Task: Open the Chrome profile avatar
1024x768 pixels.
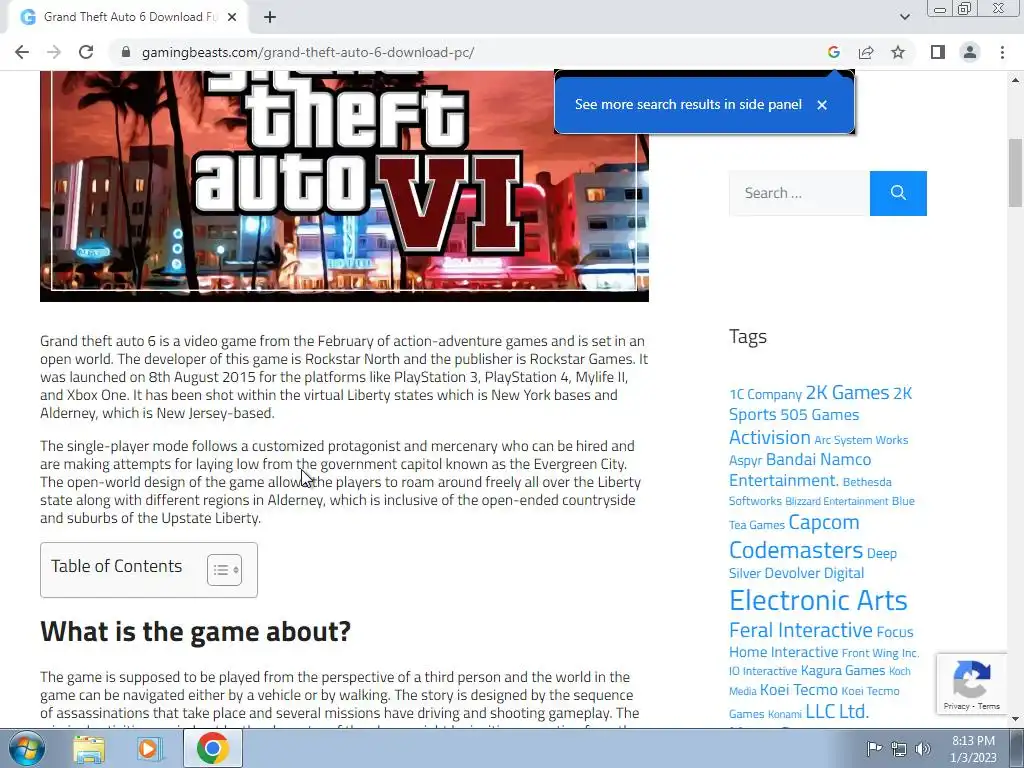Action: pos(970,52)
